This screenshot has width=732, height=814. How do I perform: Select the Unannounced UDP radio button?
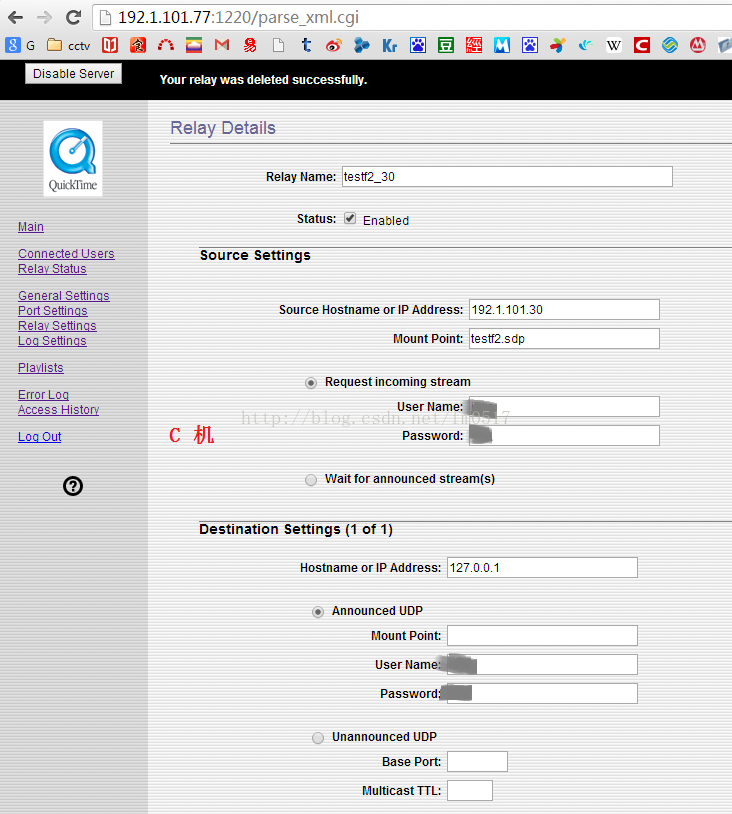pyautogui.click(x=318, y=738)
